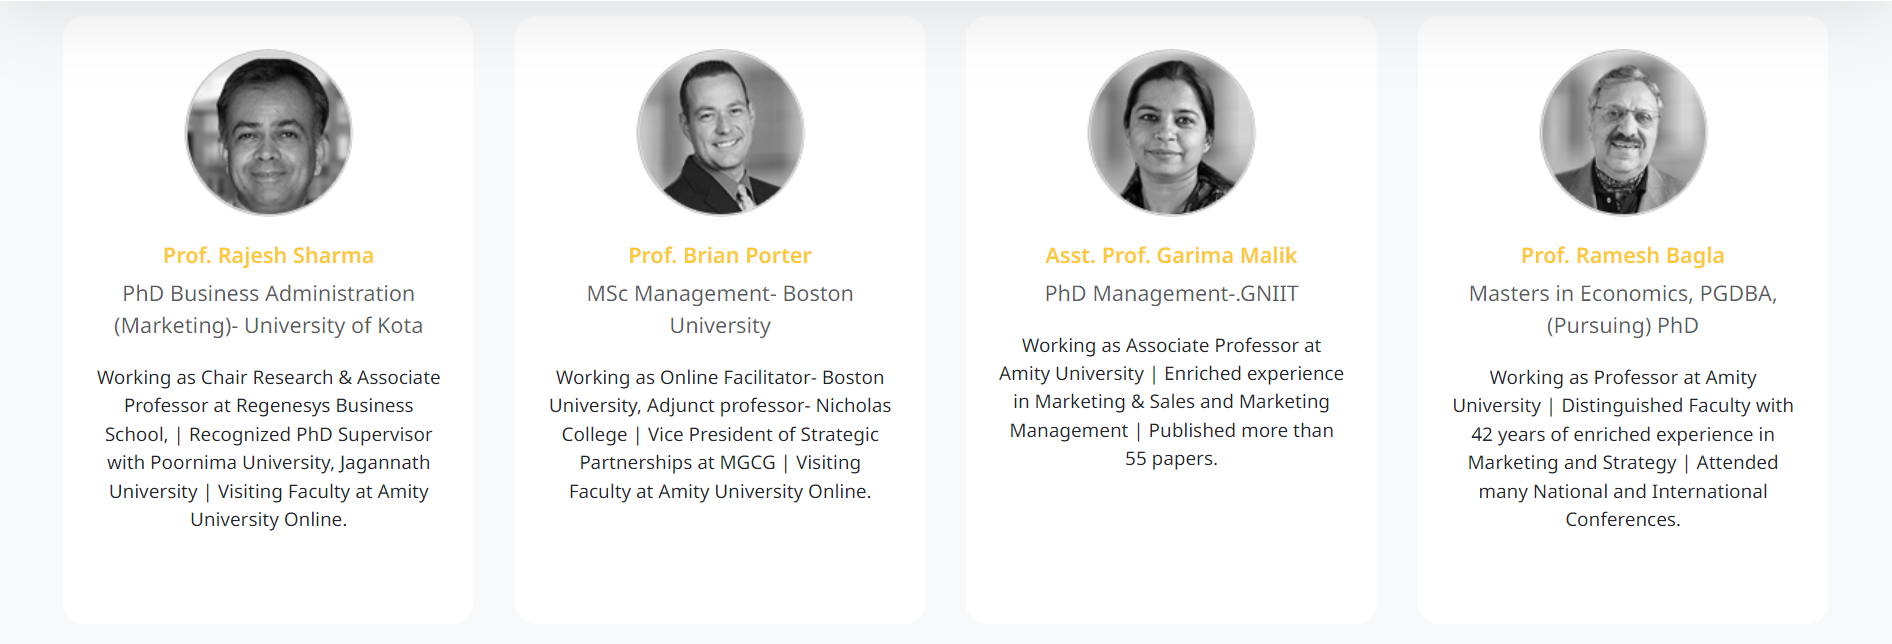
Task: Click Prof. Brian Porter's profile photo
Action: click(720, 132)
